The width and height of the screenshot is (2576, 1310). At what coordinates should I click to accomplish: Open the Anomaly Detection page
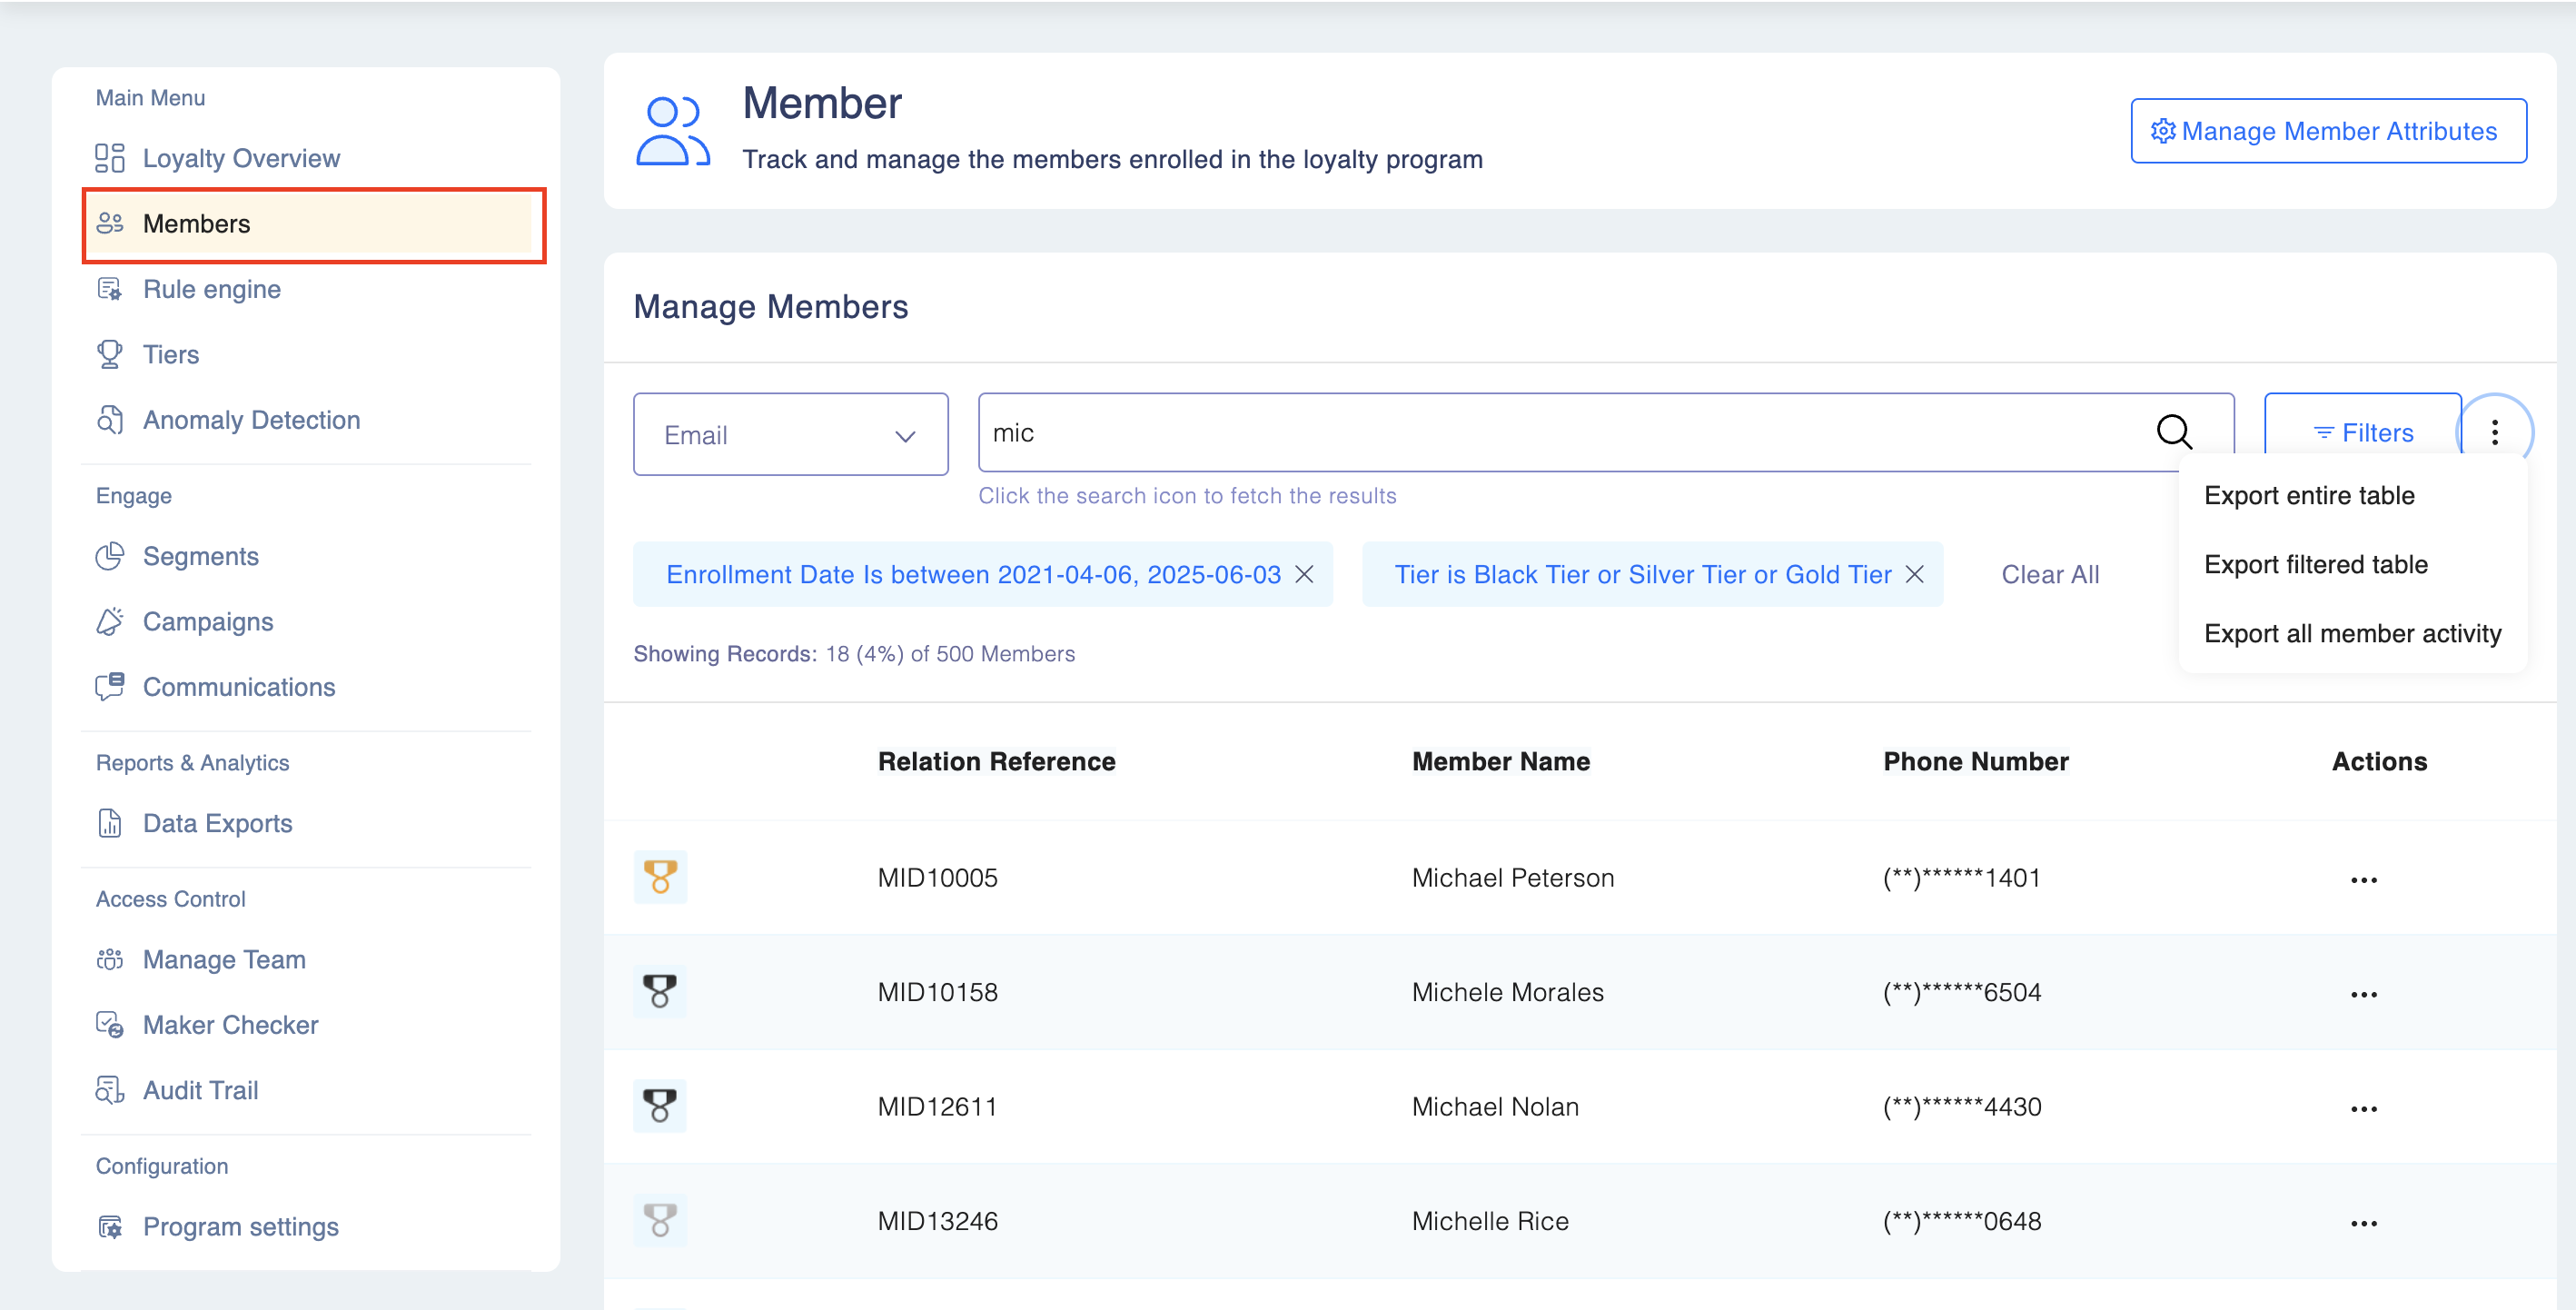pos(251,420)
